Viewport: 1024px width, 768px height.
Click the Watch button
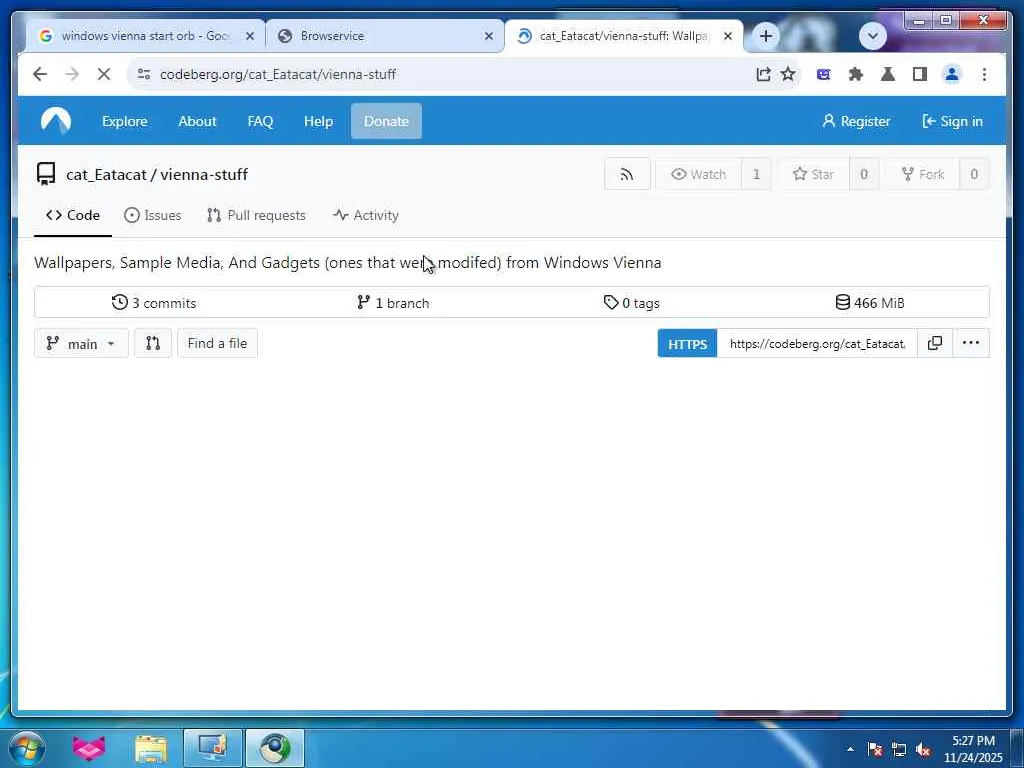pos(699,174)
